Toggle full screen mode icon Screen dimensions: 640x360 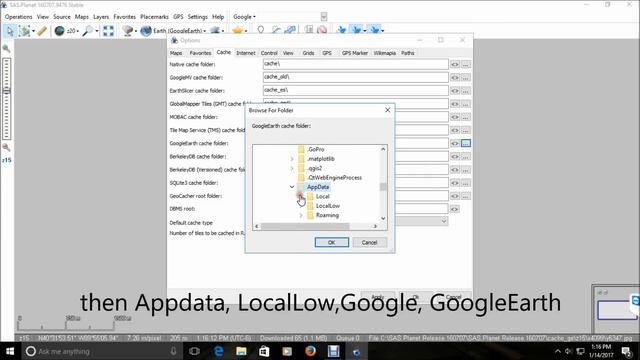(108, 31)
